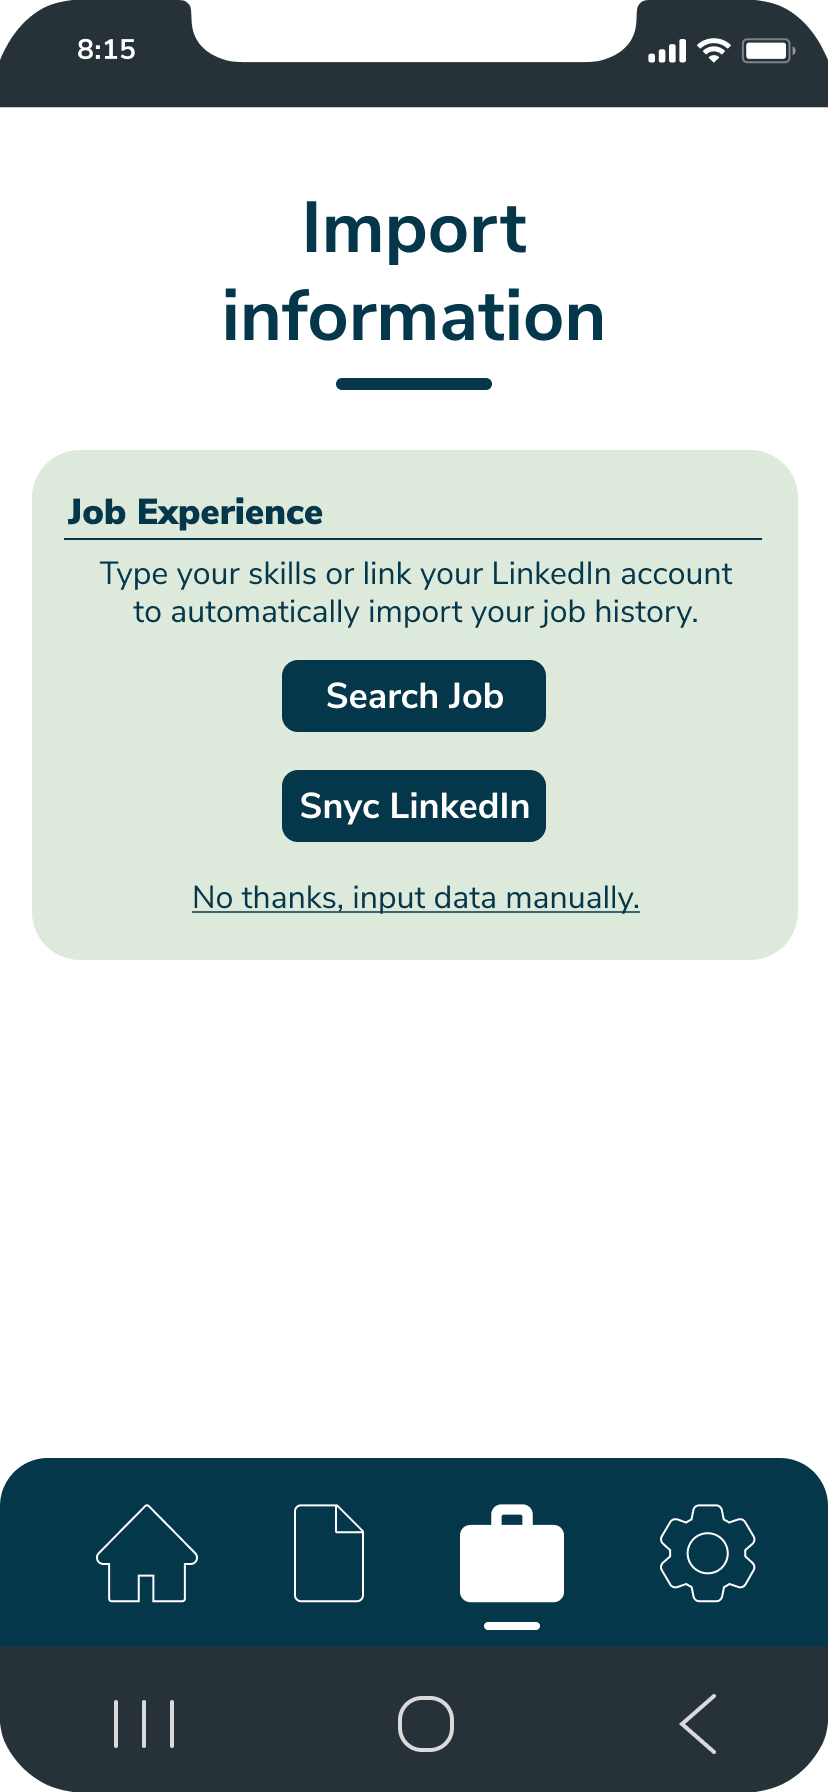Select the briefcase jobs tab icon
This screenshot has height=1792, width=828.
512,1554
